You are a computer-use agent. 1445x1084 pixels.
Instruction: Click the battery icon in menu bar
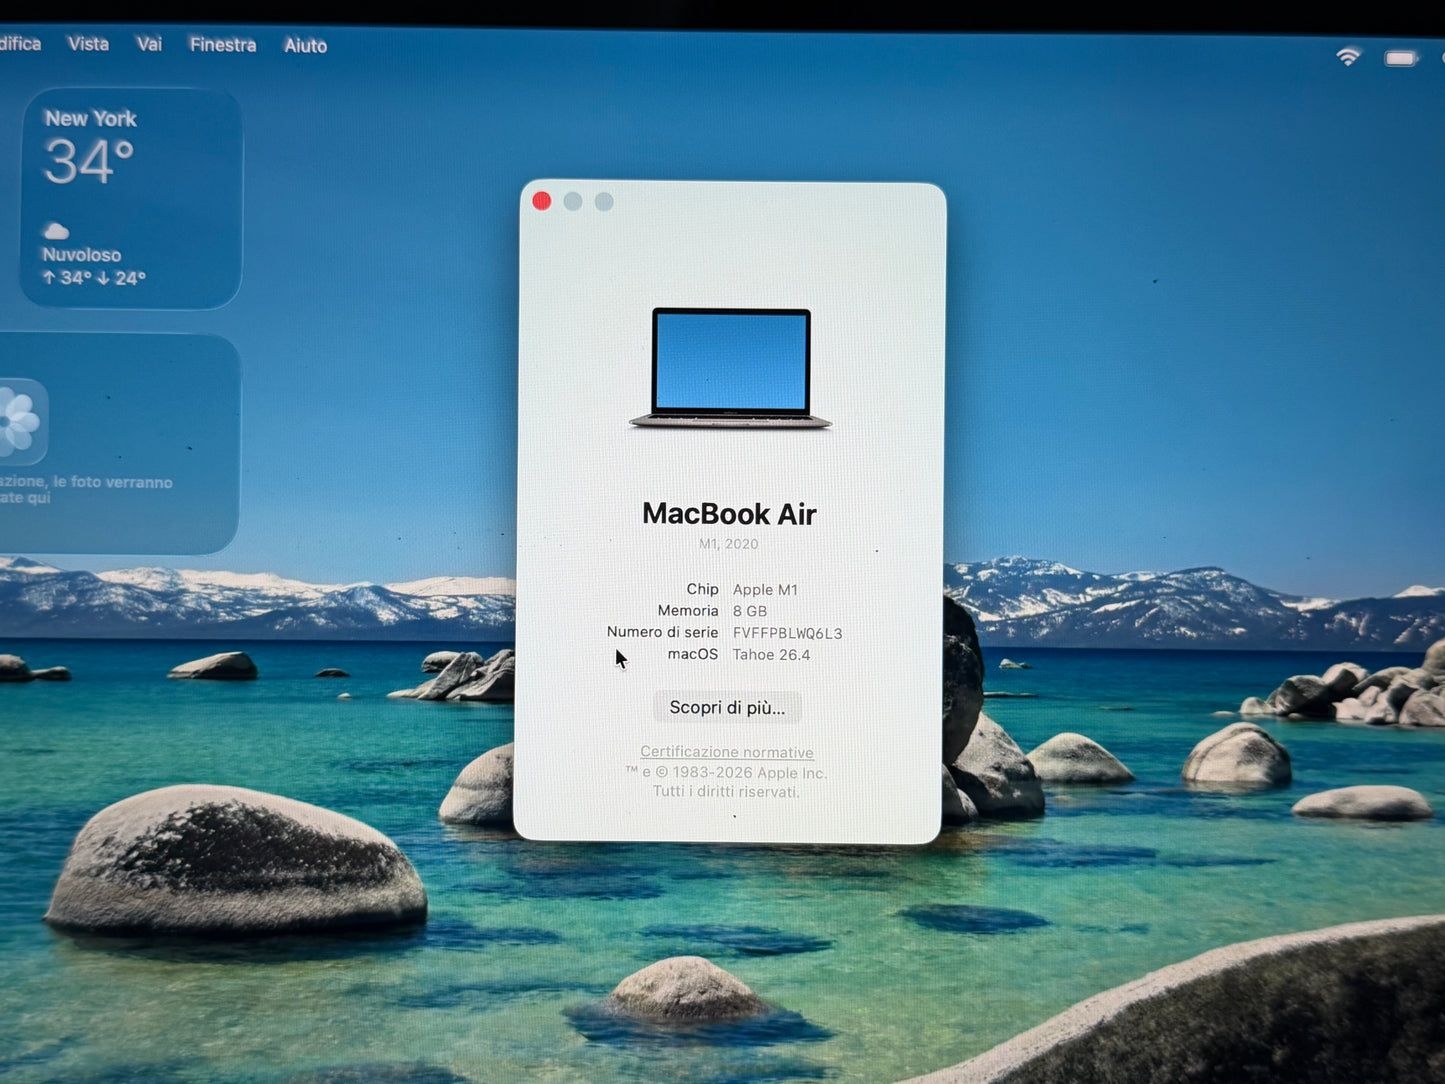click(x=1401, y=58)
